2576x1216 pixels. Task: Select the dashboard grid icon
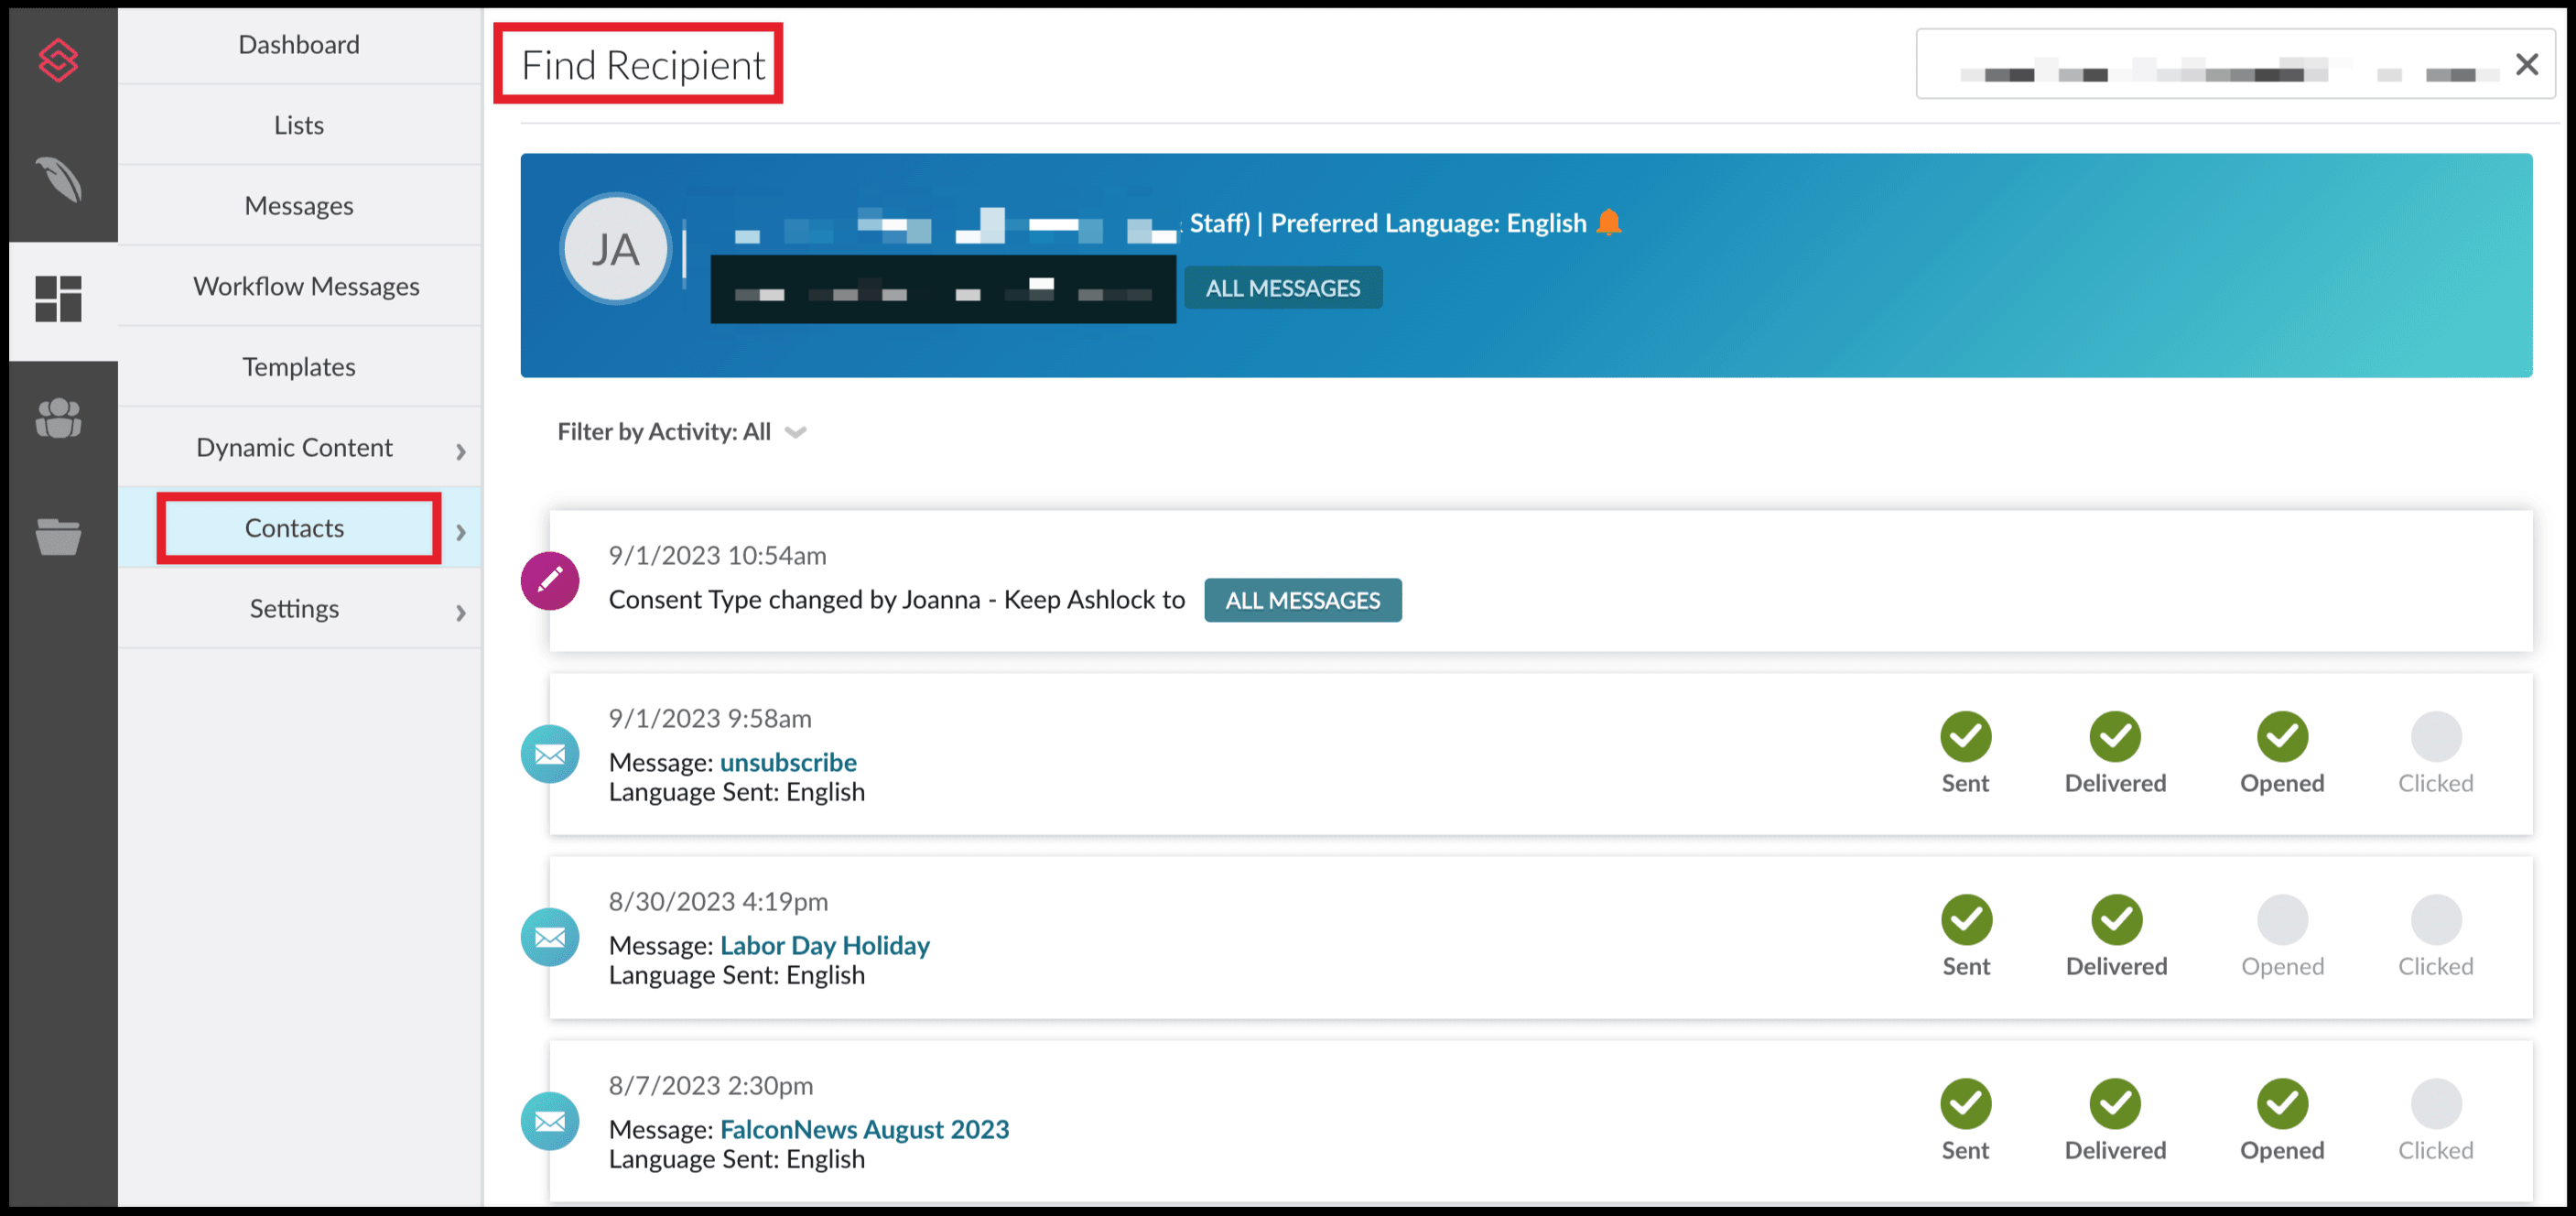click(58, 299)
